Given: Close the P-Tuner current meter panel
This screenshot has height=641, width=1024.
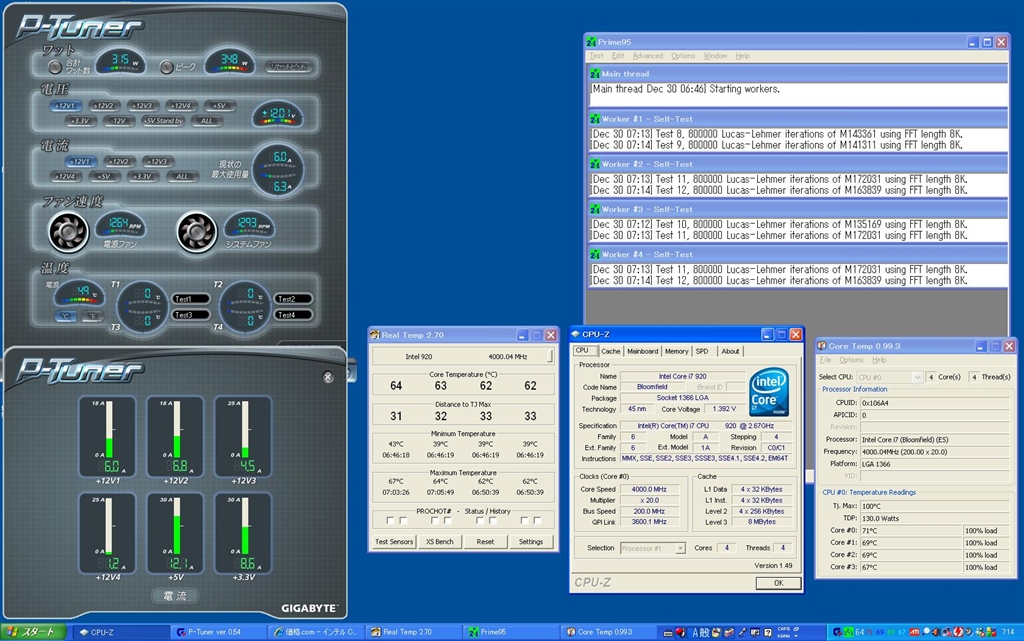Looking at the screenshot, I should point(328,377).
